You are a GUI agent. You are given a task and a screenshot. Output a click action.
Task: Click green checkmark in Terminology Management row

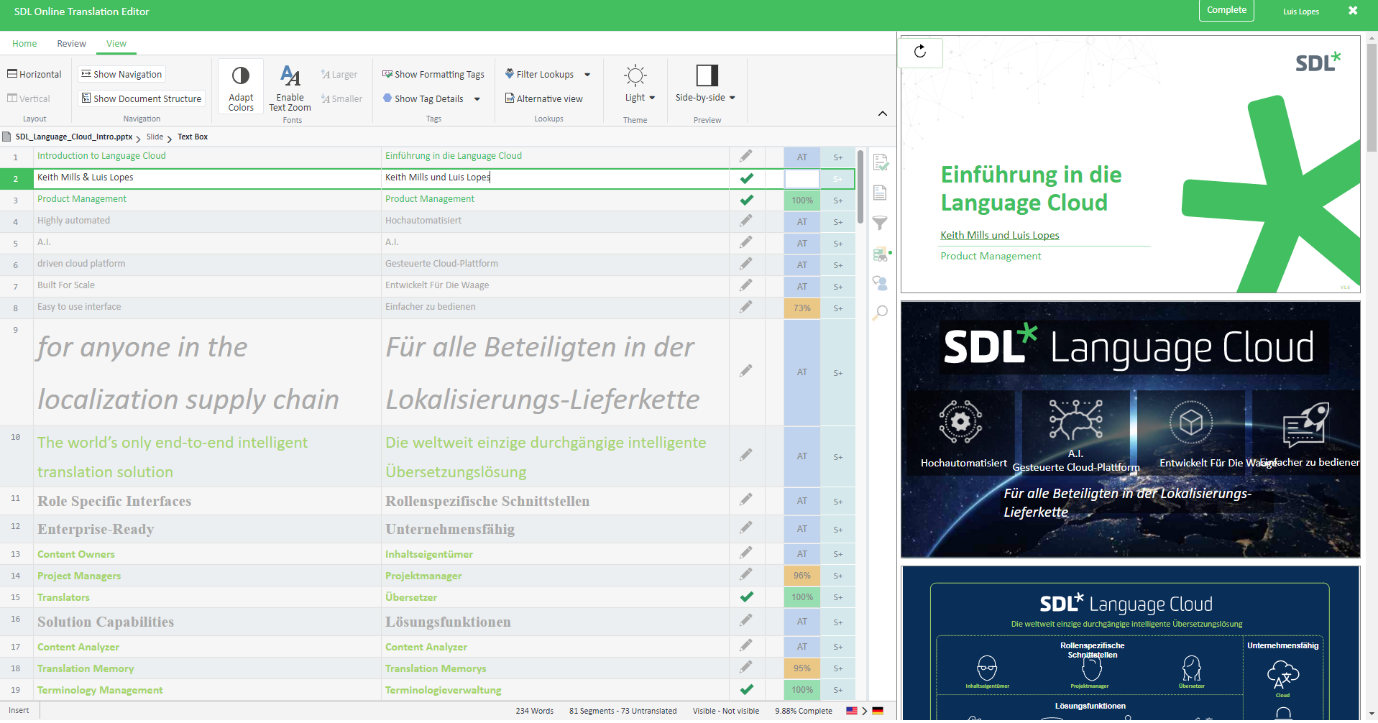click(x=746, y=690)
